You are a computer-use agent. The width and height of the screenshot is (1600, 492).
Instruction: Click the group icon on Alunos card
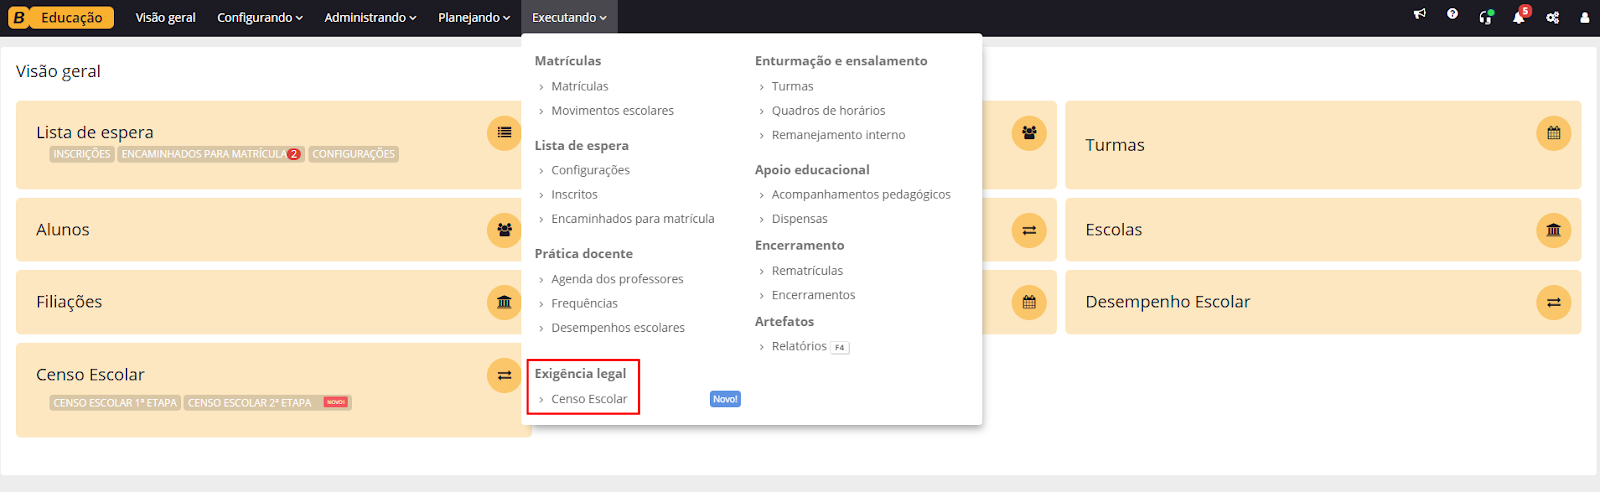pyautogui.click(x=504, y=230)
